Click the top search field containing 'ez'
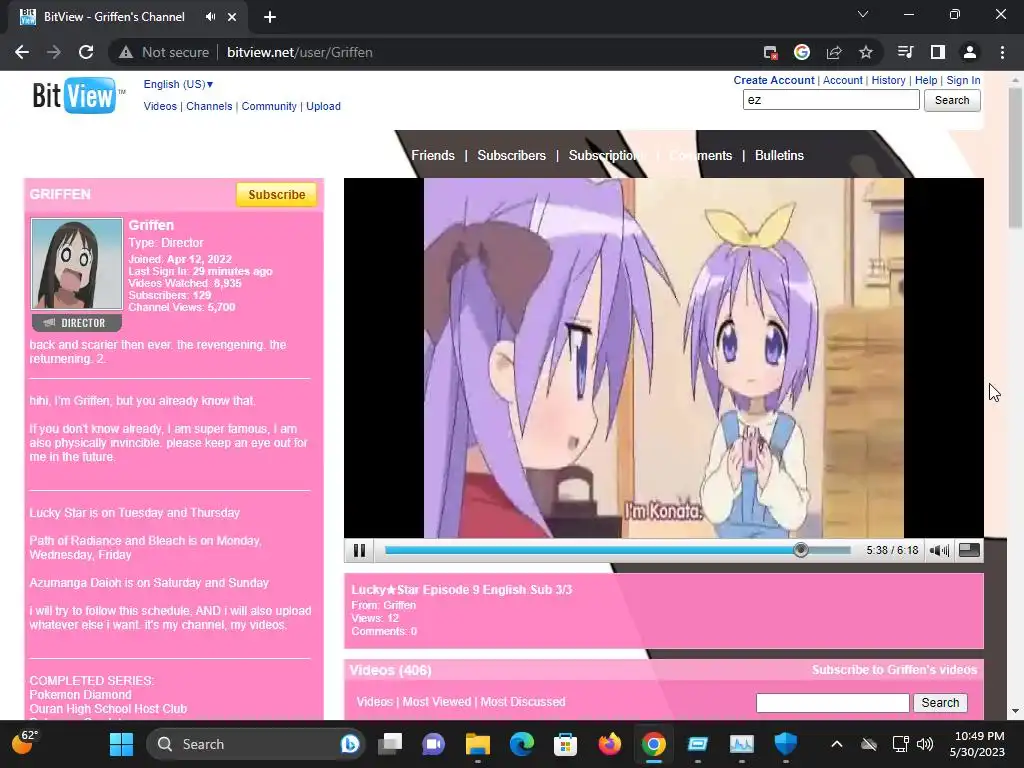The image size is (1024, 768). (x=831, y=100)
